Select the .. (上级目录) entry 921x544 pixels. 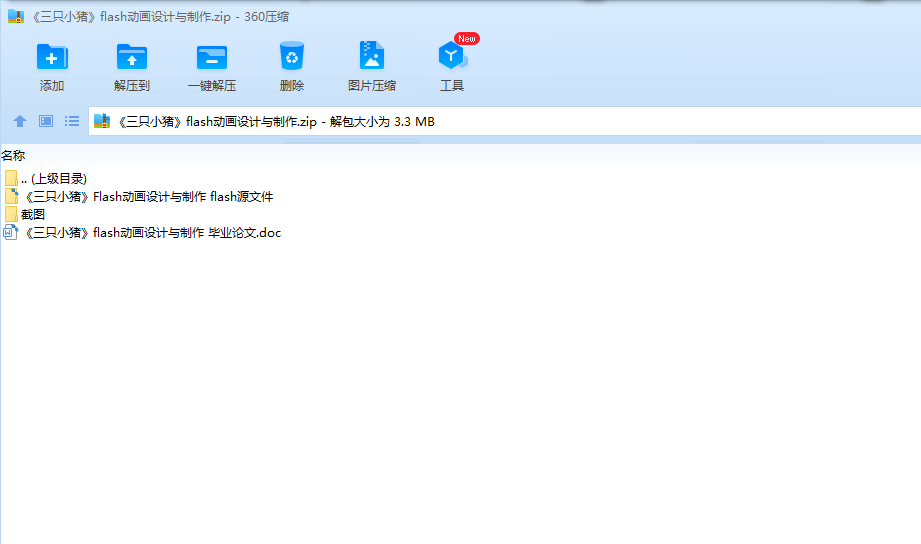pos(53,179)
